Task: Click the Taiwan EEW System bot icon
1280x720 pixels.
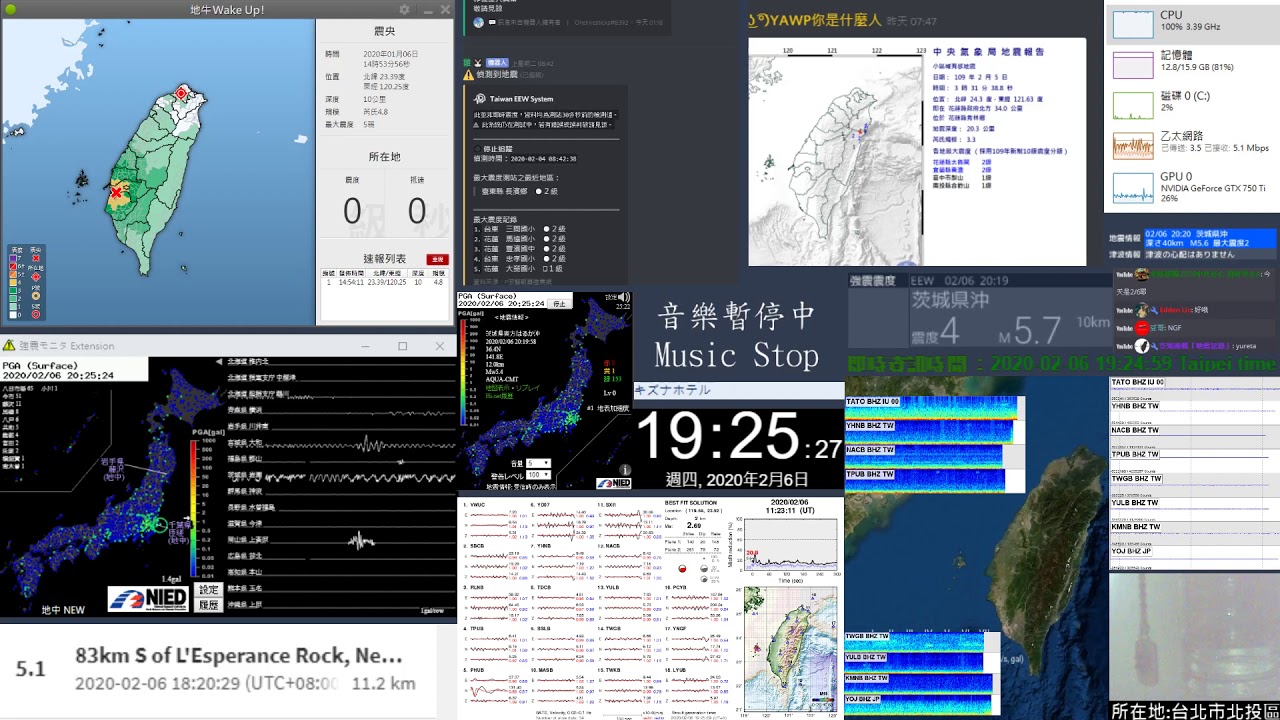Action: click(x=479, y=99)
